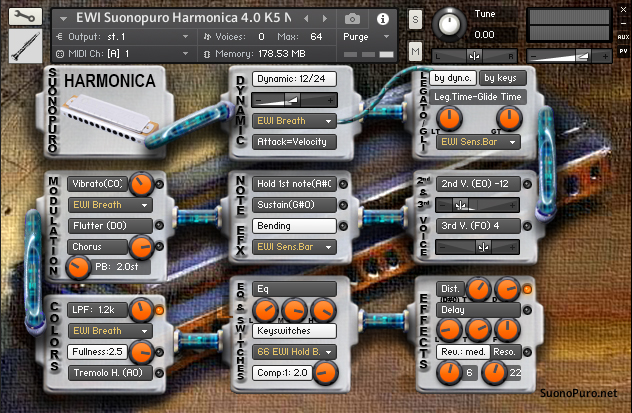This screenshot has width=632, height=413.
Task: Toggle the 2nd V. (E0) LED
Action: 527,184
